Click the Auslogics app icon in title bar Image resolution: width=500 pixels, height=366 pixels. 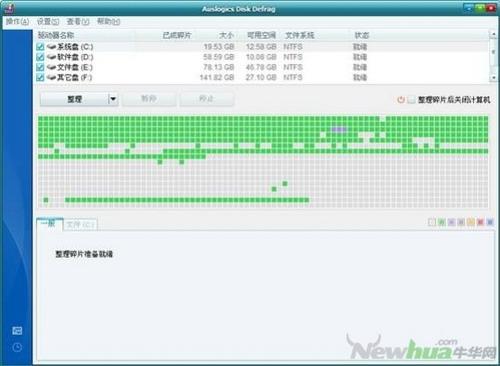[x=9, y=8]
